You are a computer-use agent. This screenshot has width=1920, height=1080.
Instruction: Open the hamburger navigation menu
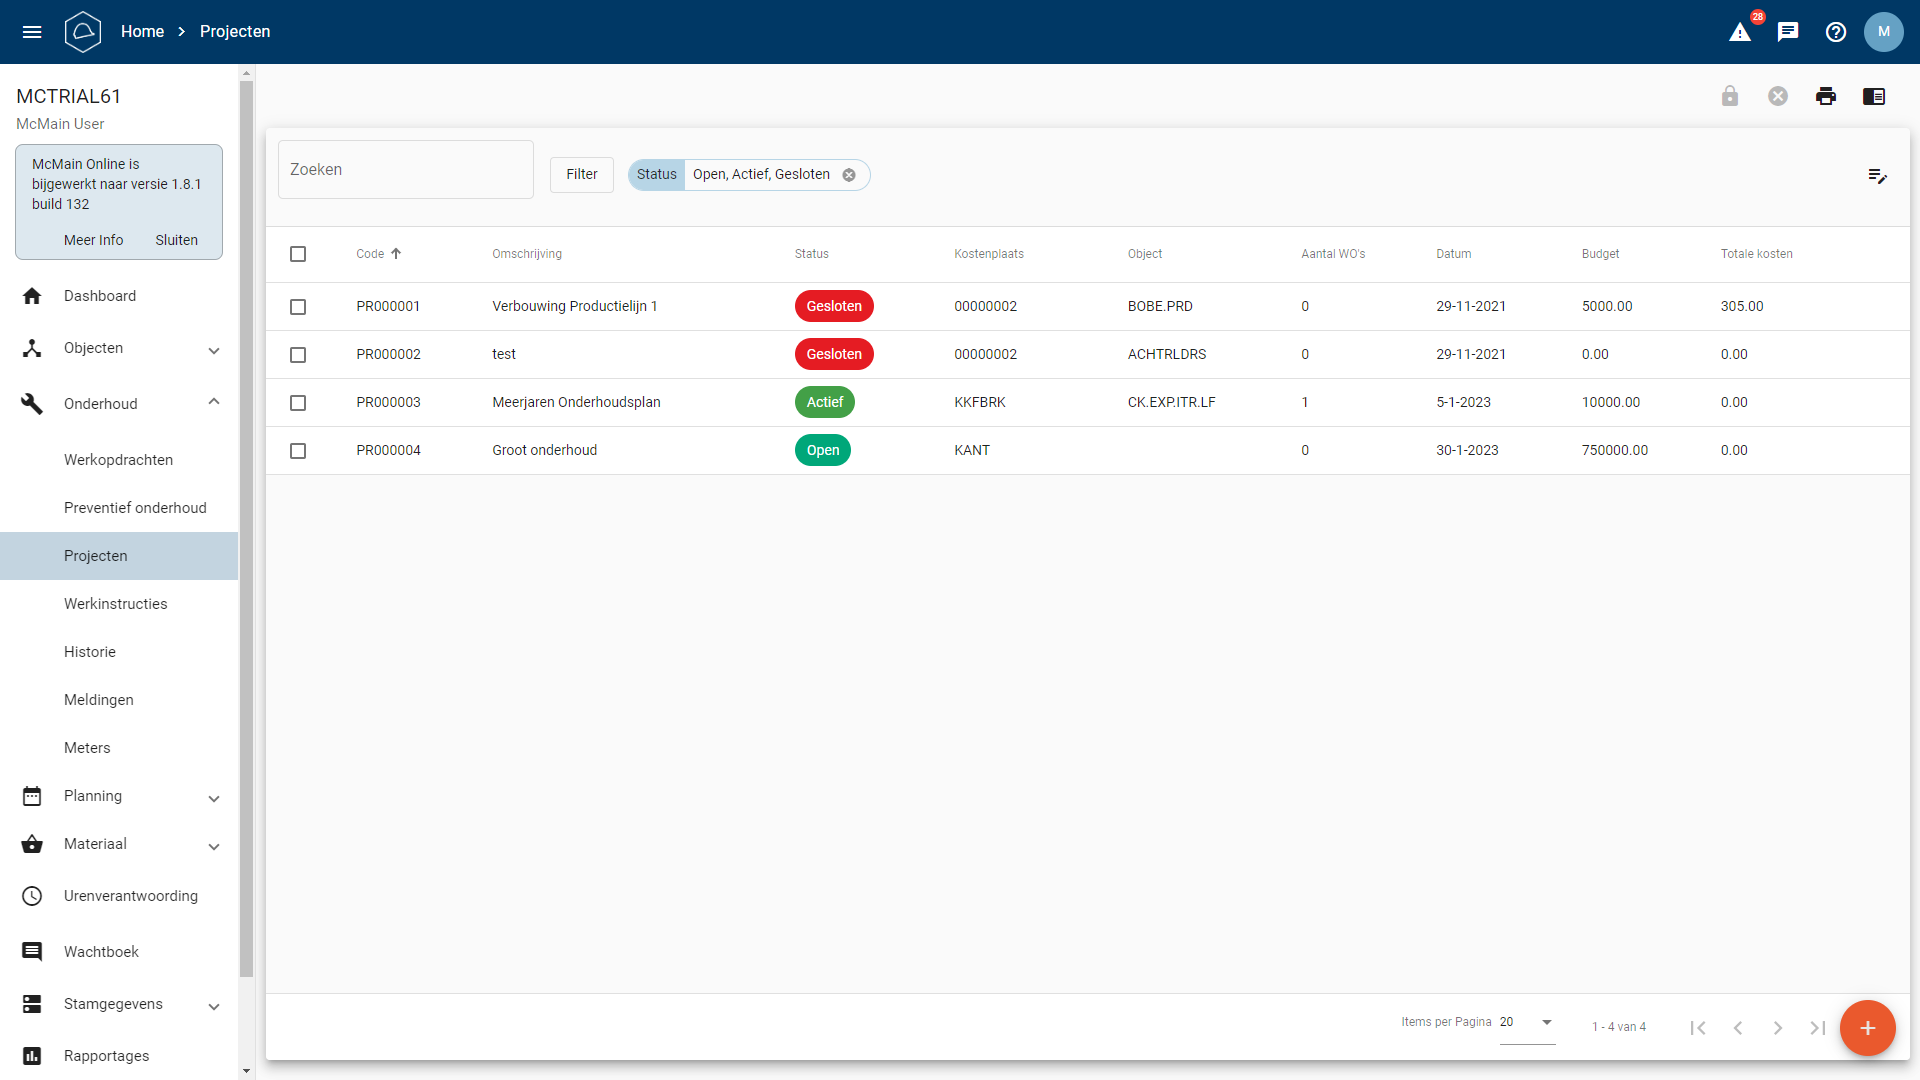pyautogui.click(x=32, y=32)
